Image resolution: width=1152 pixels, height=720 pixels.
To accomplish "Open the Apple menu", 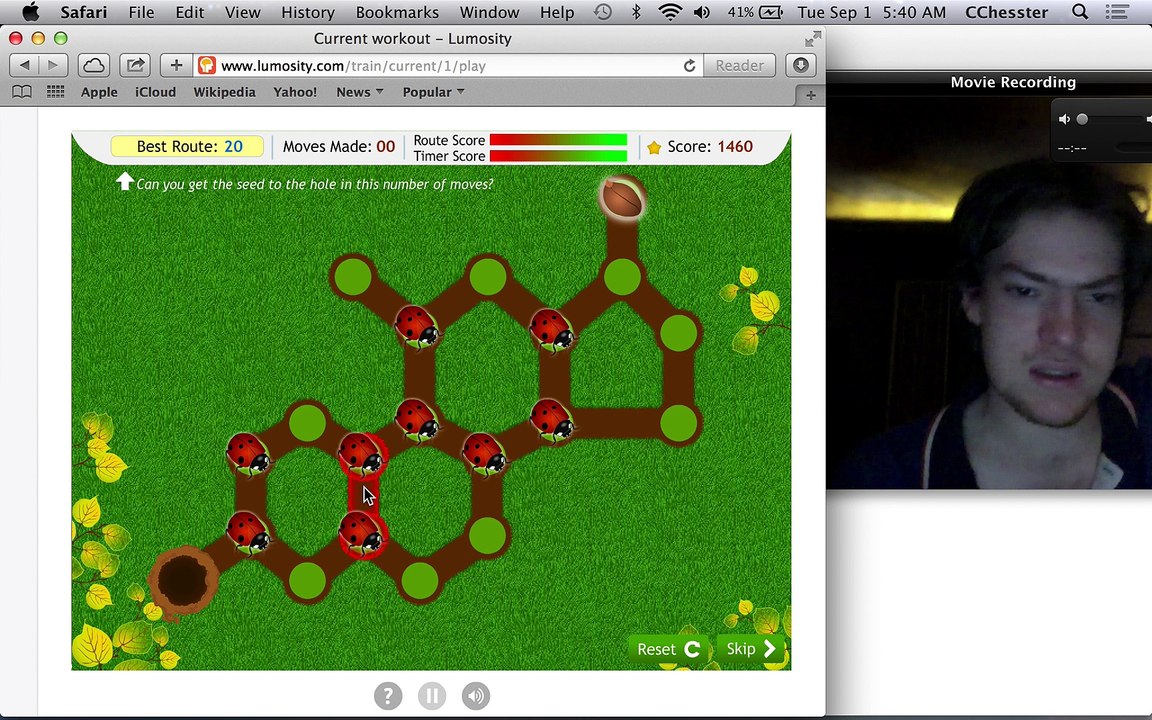I will [31, 12].
